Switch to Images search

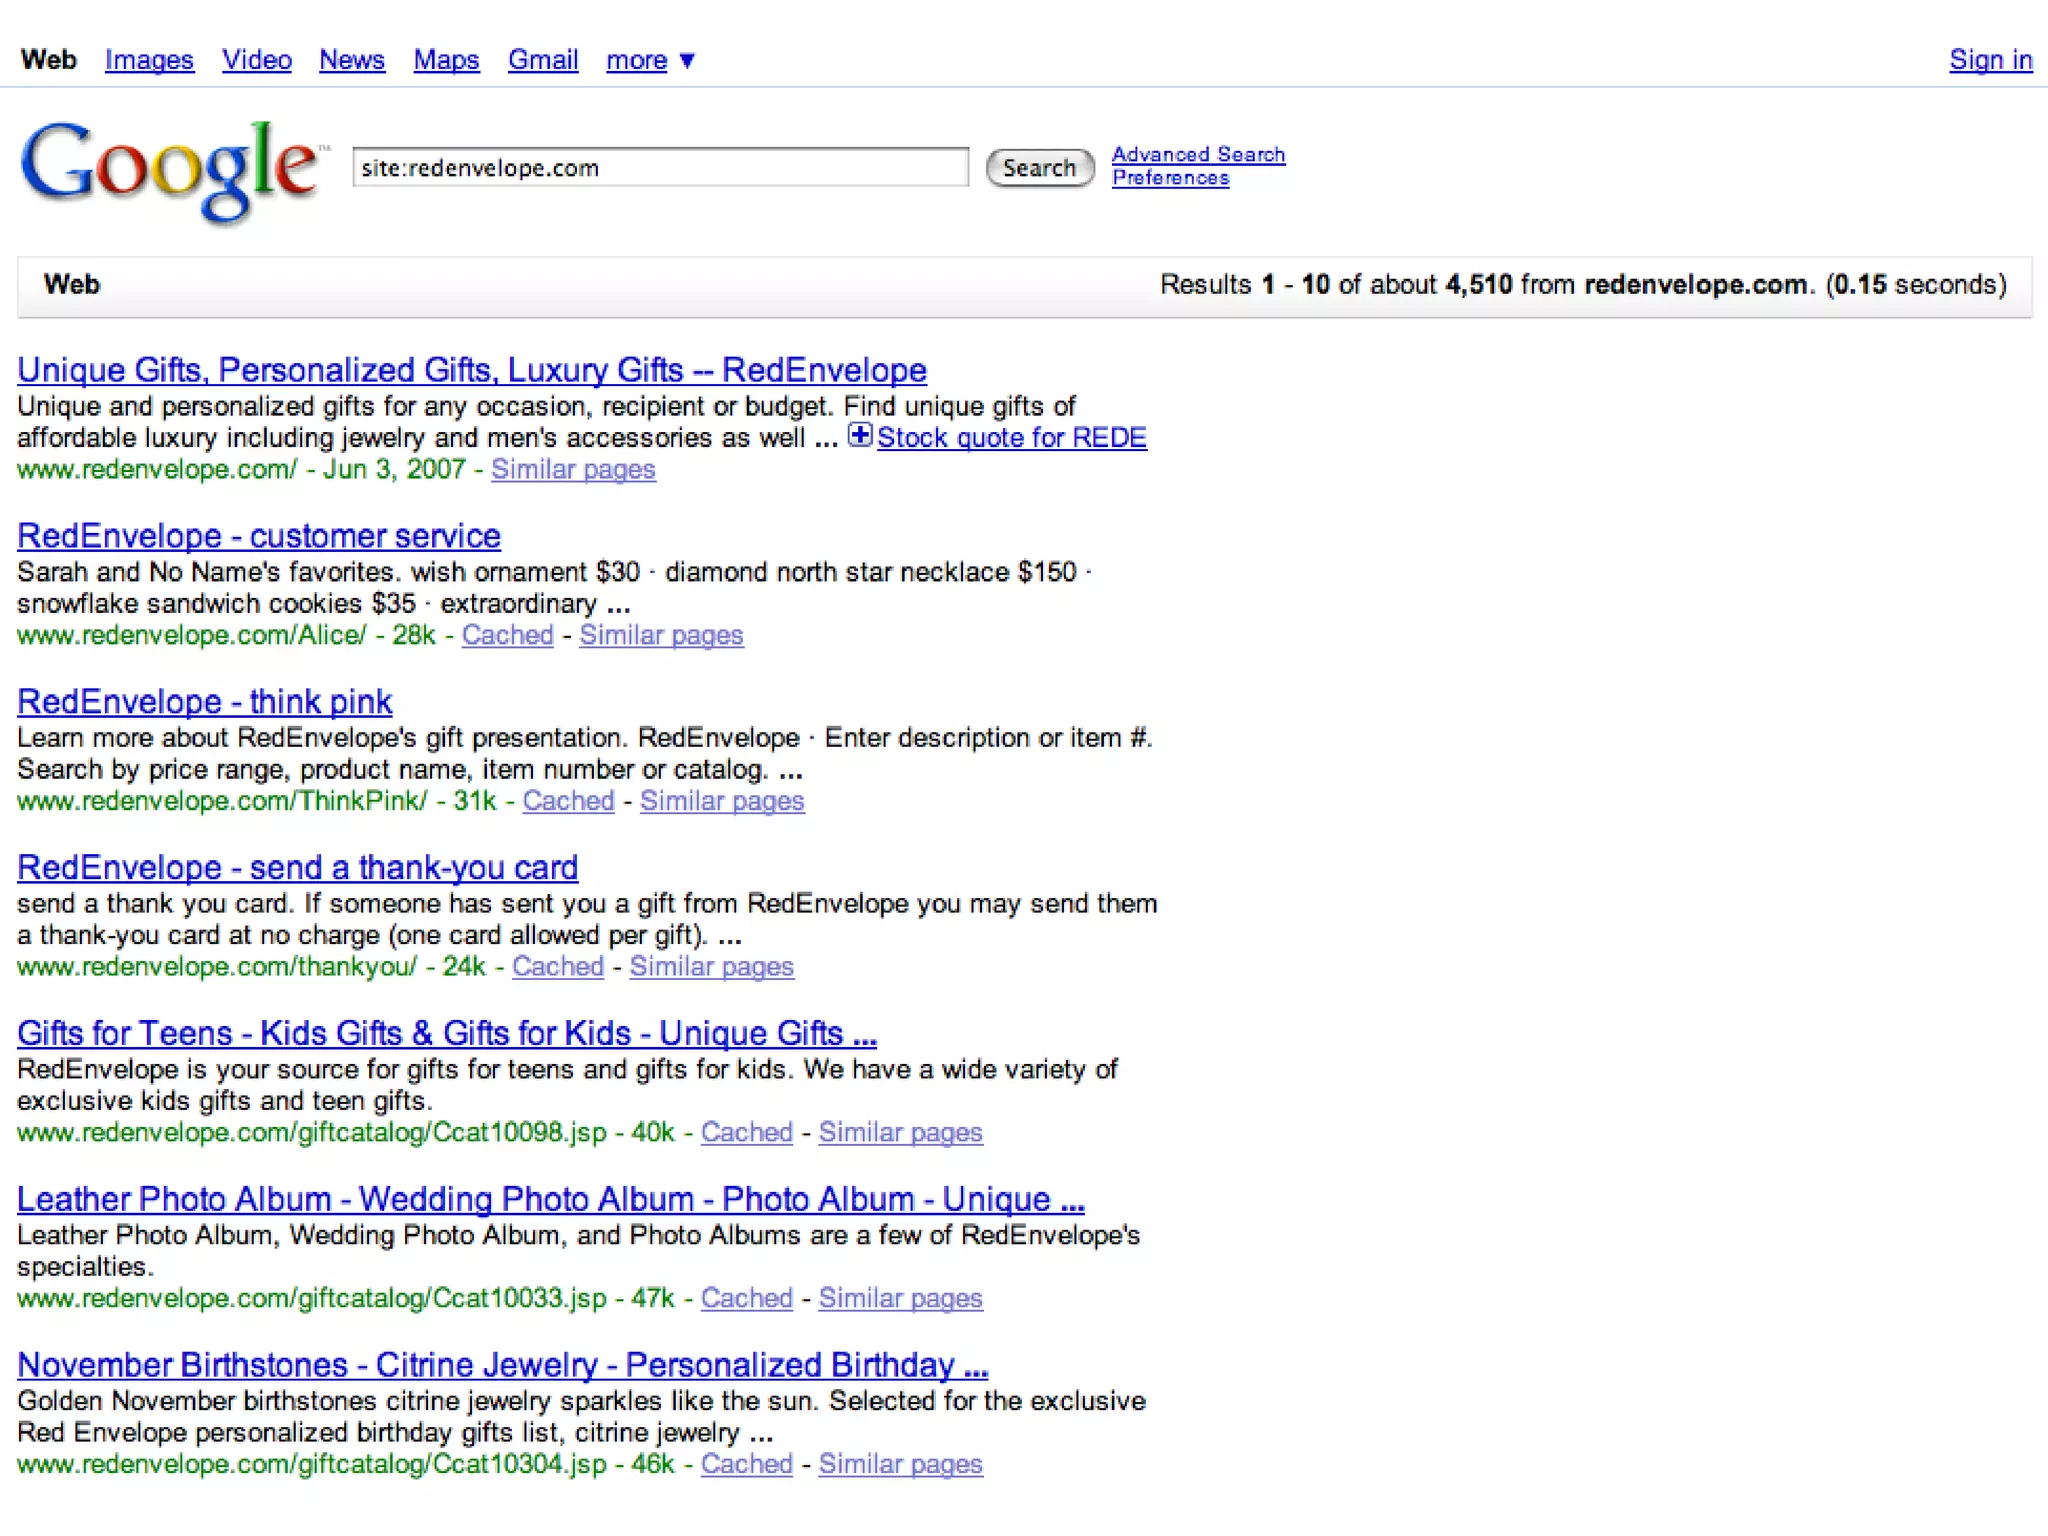(x=149, y=60)
